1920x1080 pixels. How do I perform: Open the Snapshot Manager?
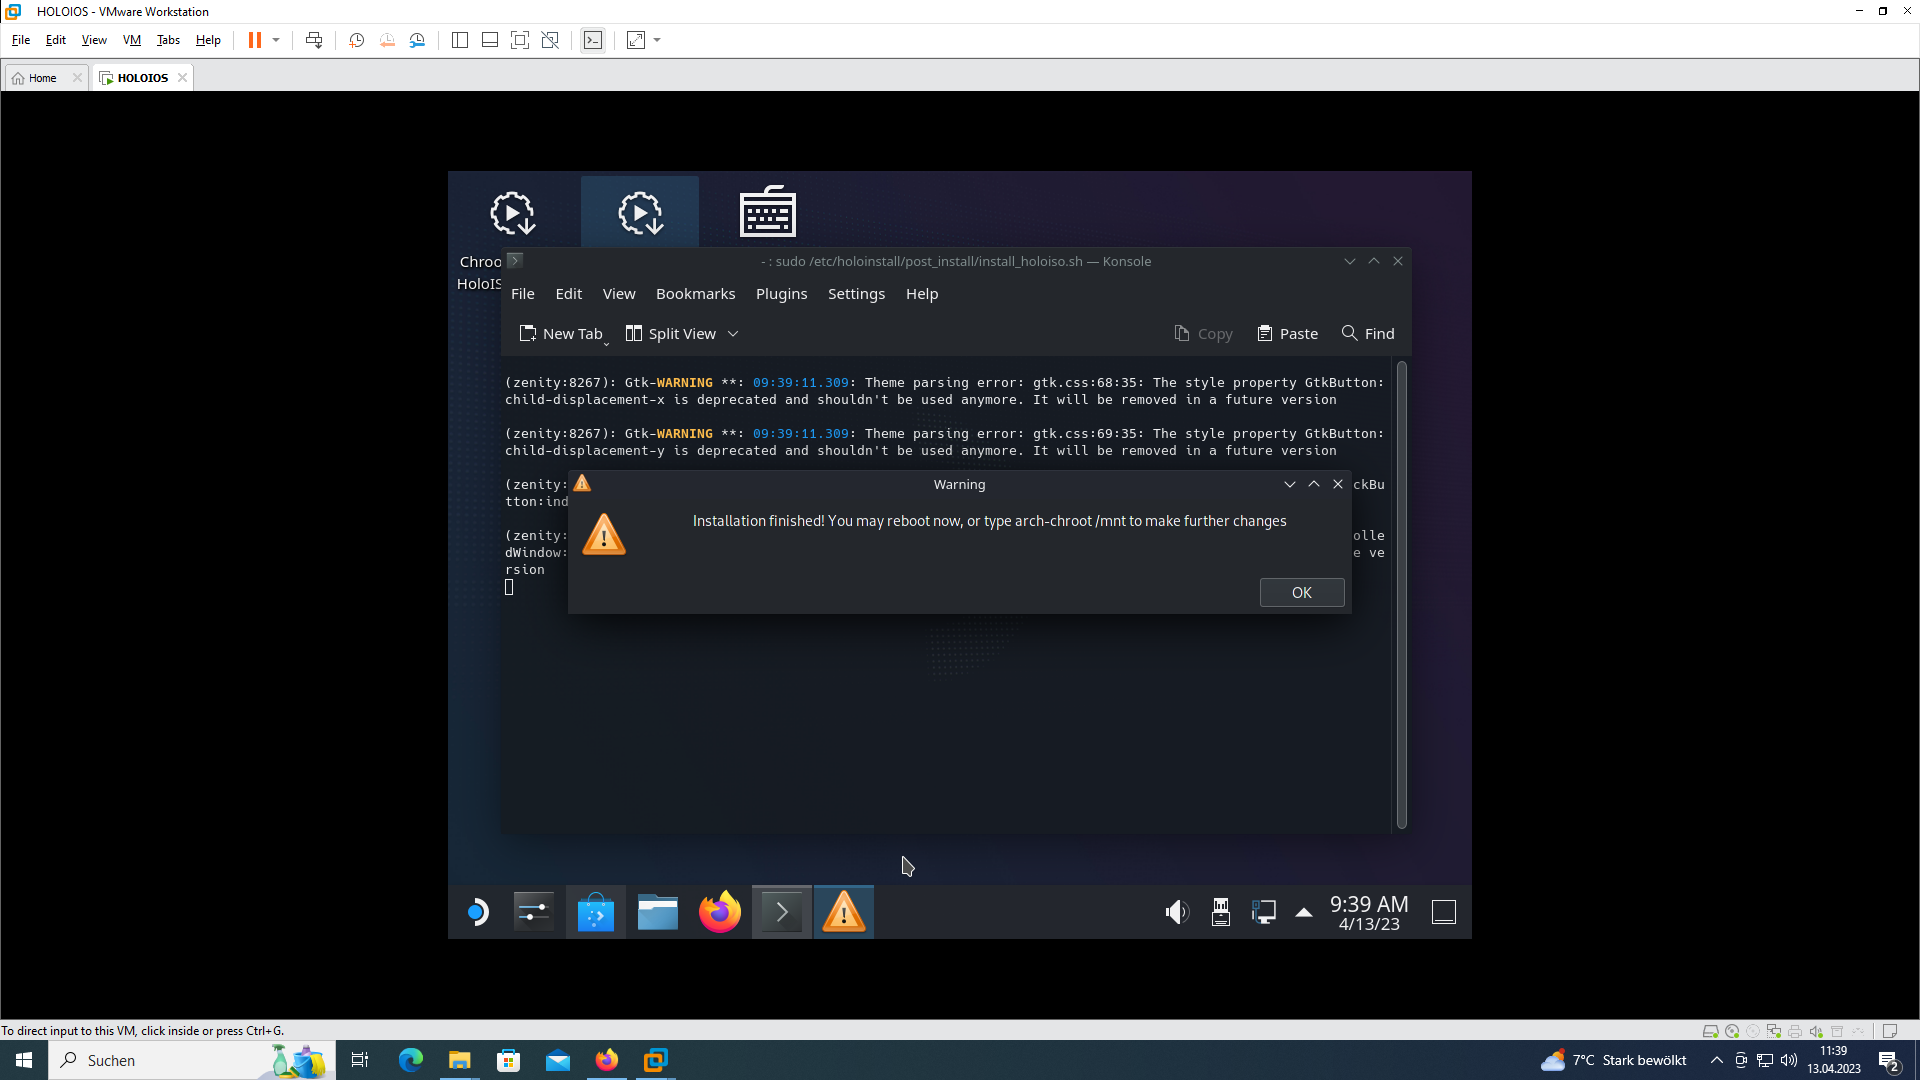pos(417,40)
